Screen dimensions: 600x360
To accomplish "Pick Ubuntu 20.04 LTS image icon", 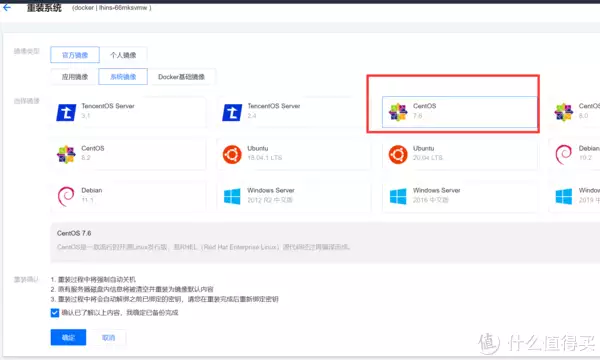I will (398, 155).
